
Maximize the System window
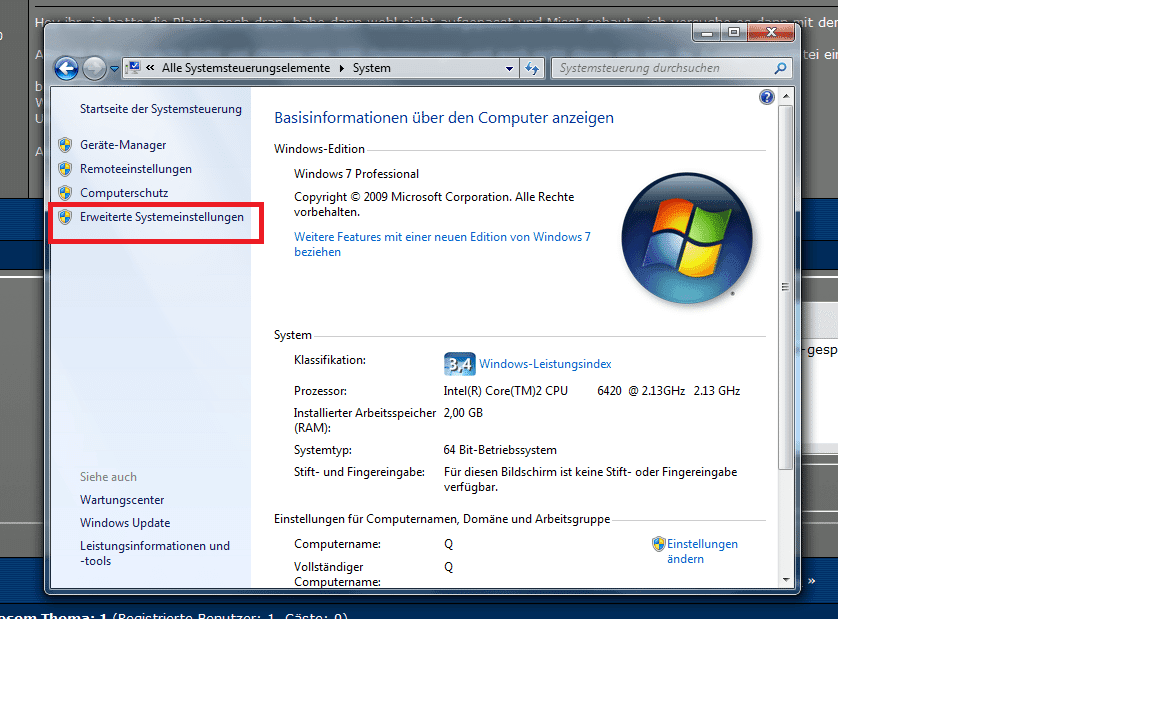(x=733, y=32)
